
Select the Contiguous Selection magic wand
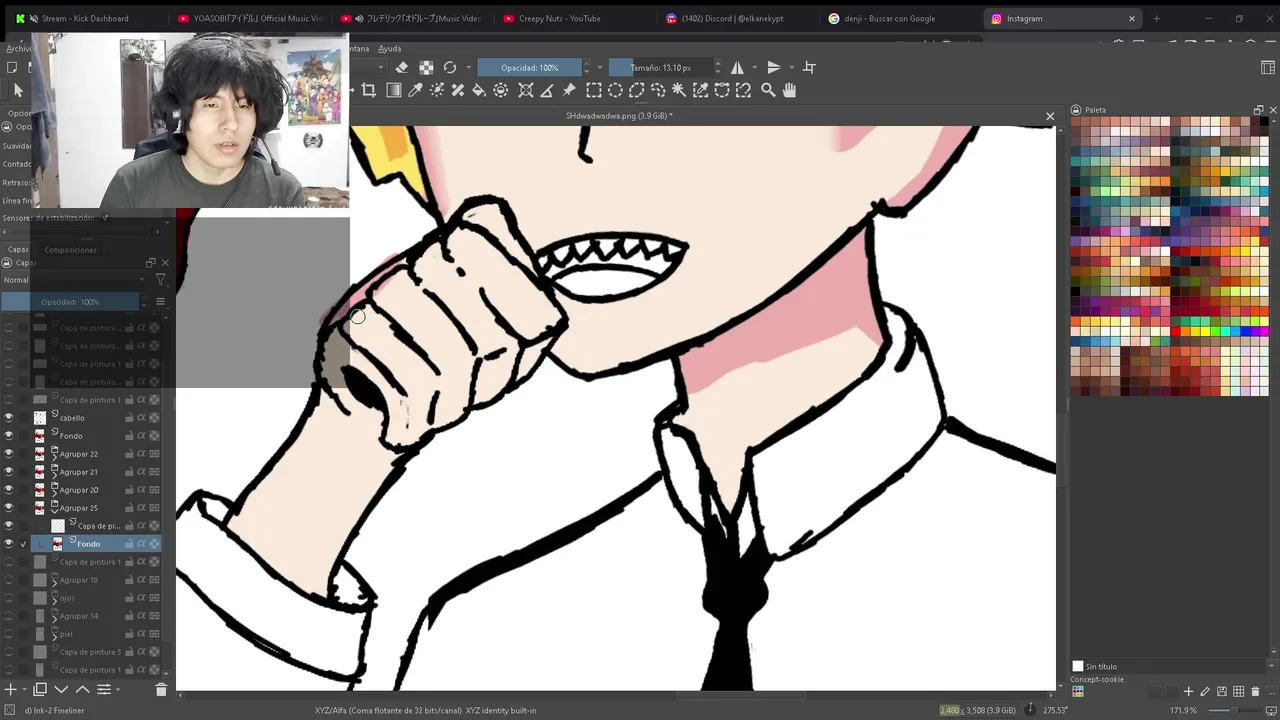679,90
